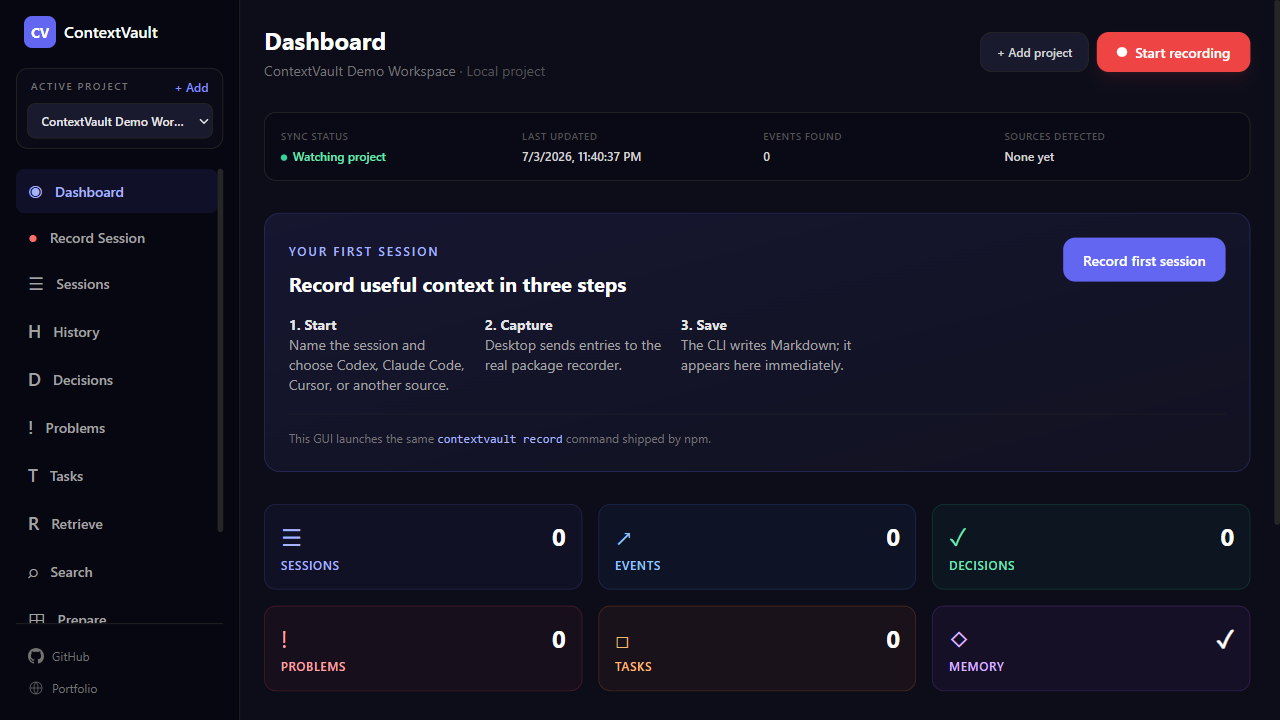Click the '1. Start' step heading
The width and height of the screenshot is (1280, 720).
313,325
